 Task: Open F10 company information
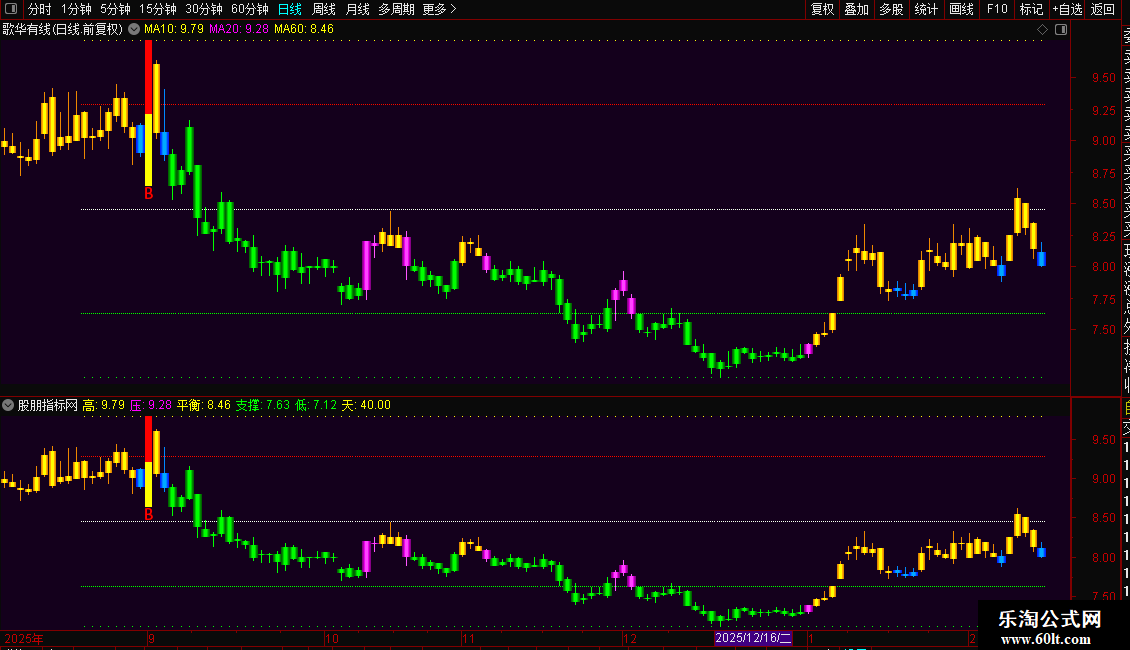pyautogui.click(x=997, y=9)
